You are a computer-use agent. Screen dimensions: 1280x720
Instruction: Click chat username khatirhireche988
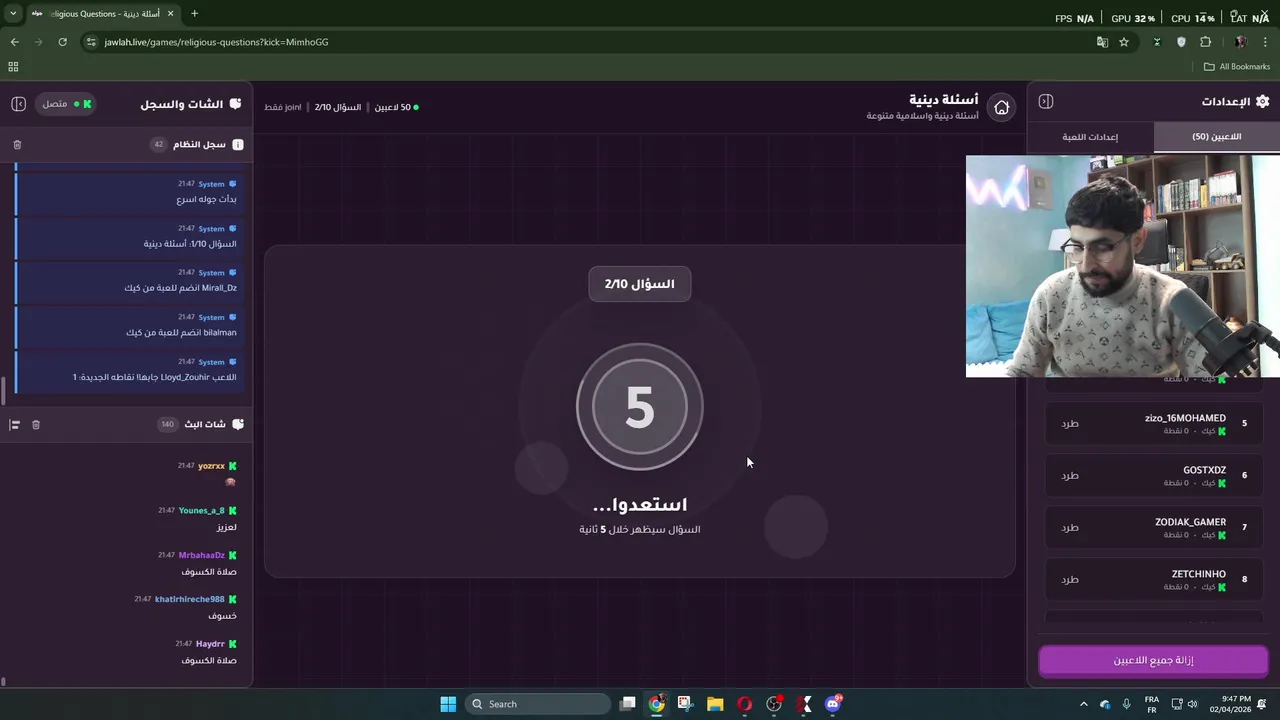pos(190,600)
